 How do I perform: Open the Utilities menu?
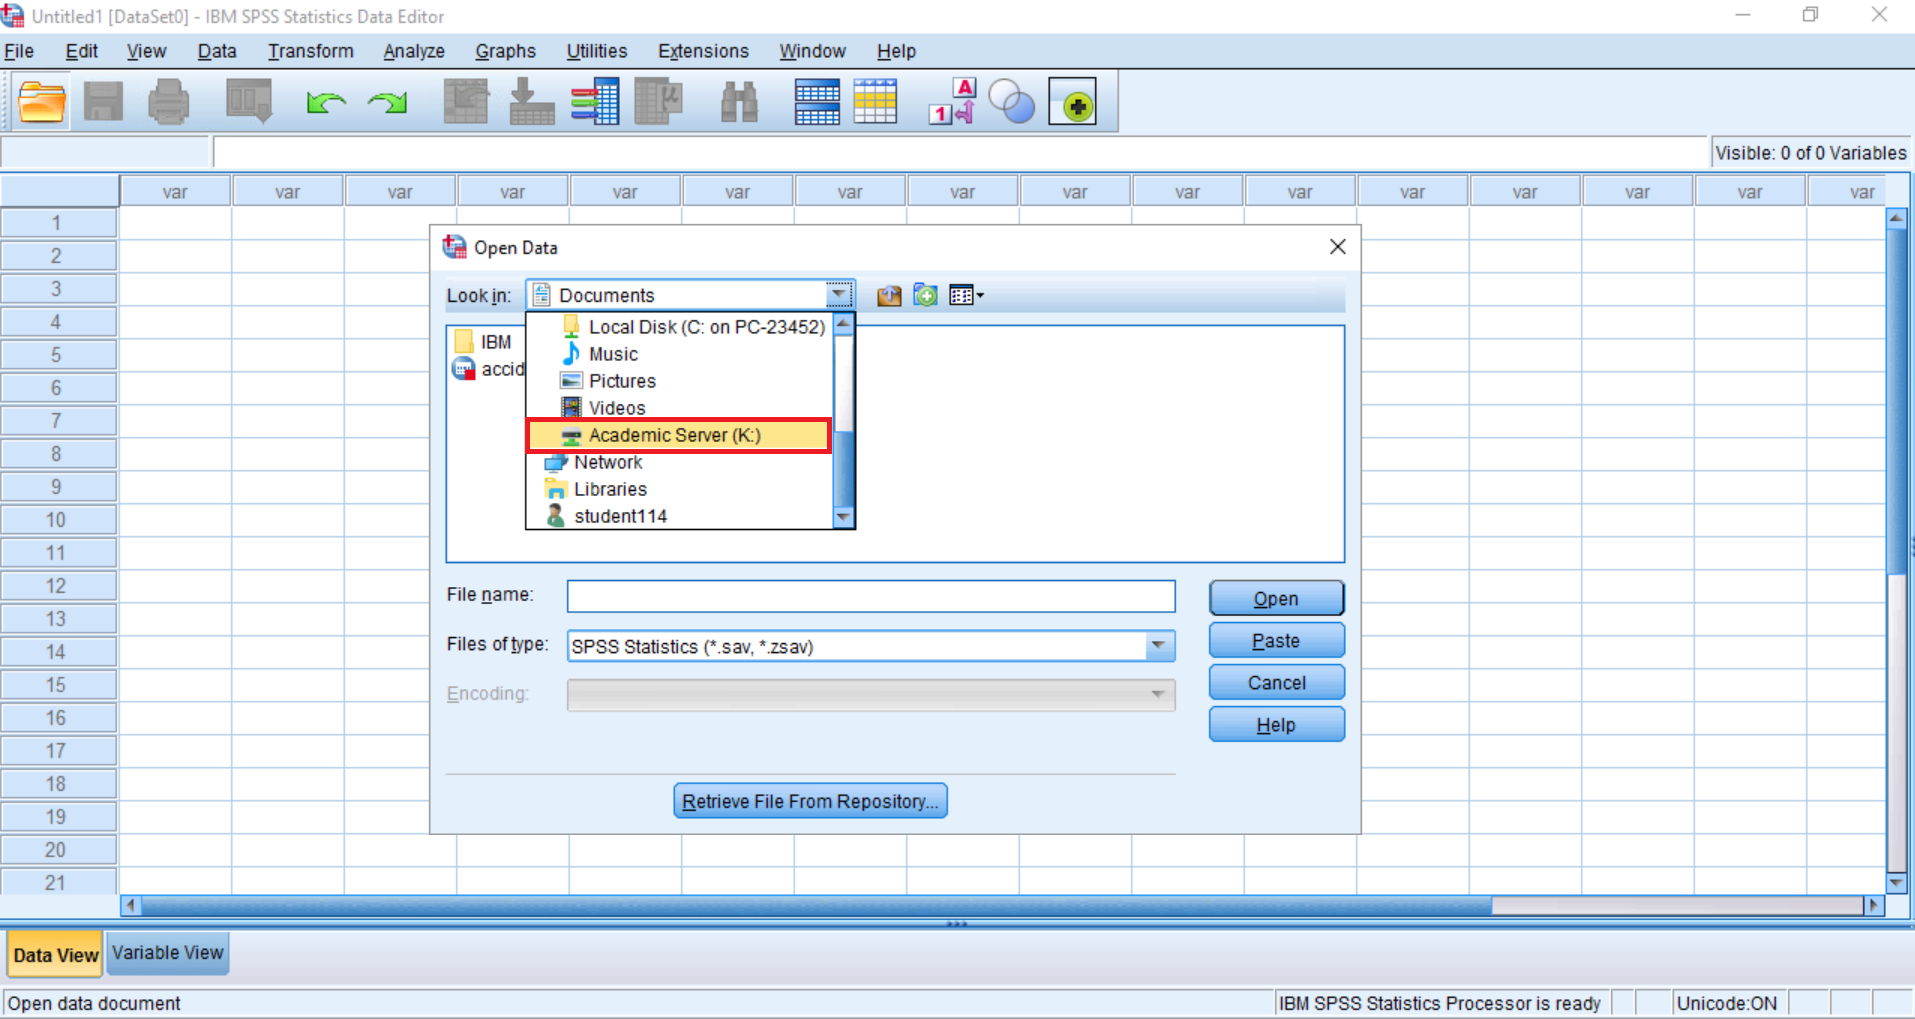click(x=597, y=51)
